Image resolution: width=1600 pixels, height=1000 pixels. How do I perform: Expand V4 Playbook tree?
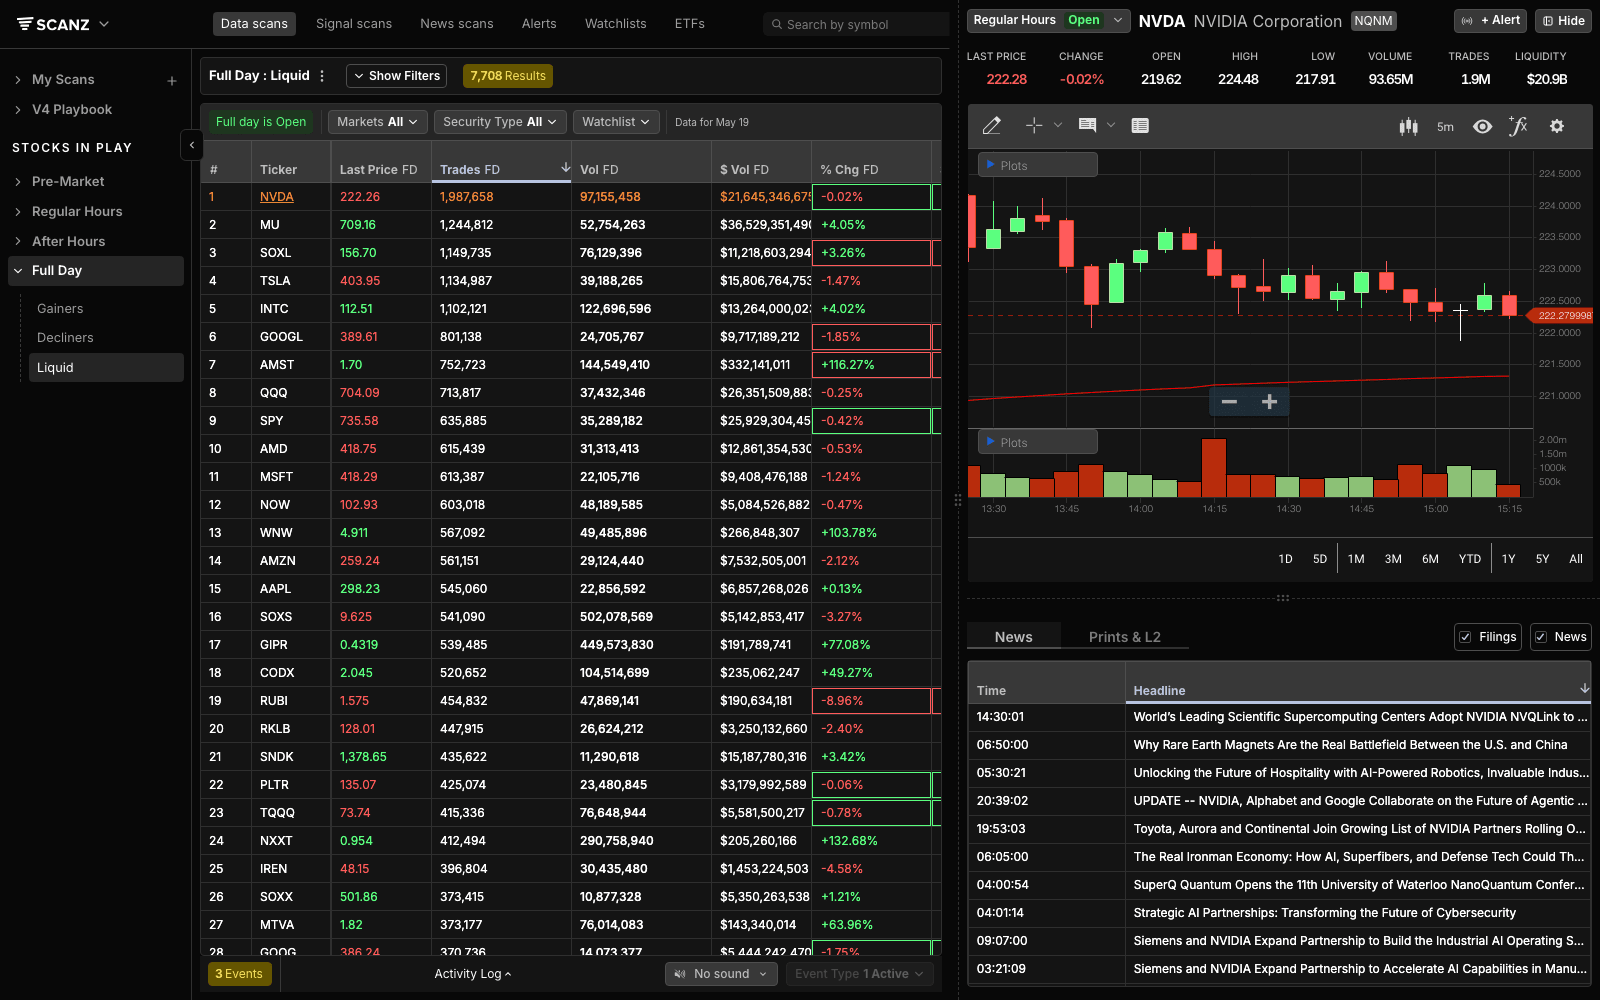18,110
